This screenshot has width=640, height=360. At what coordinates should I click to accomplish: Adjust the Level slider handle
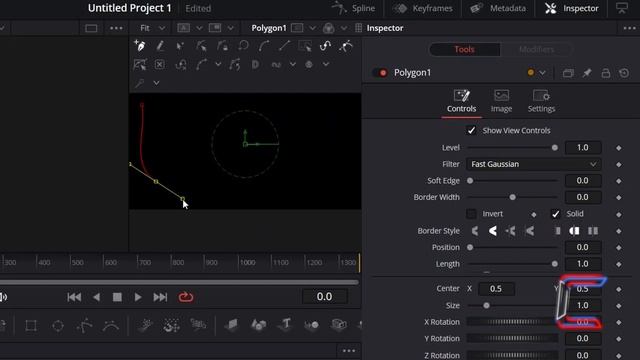pos(555,148)
